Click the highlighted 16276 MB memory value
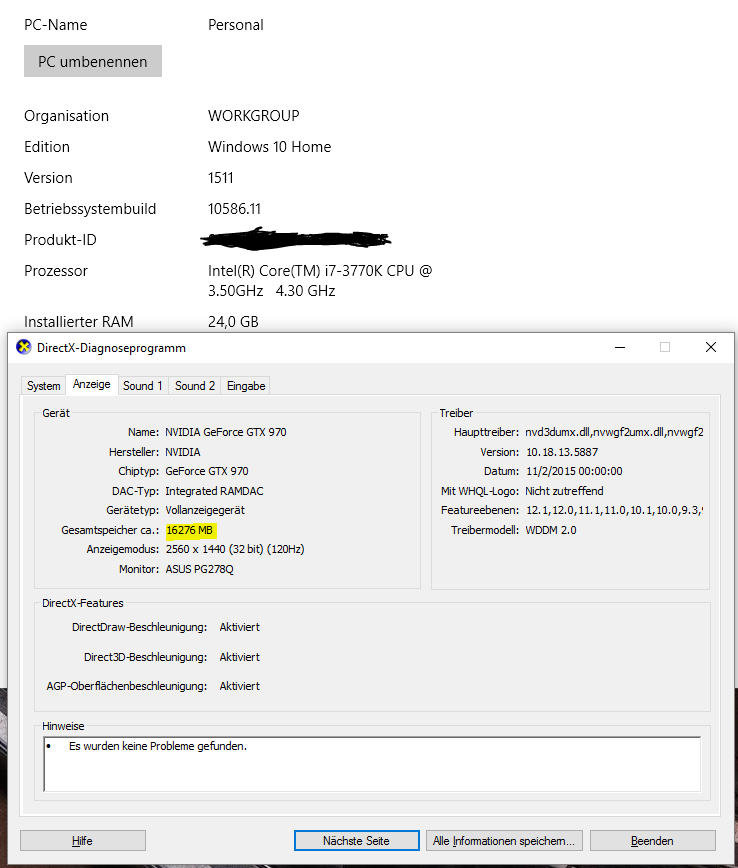The image size is (738, 868). click(x=189, y=530)
